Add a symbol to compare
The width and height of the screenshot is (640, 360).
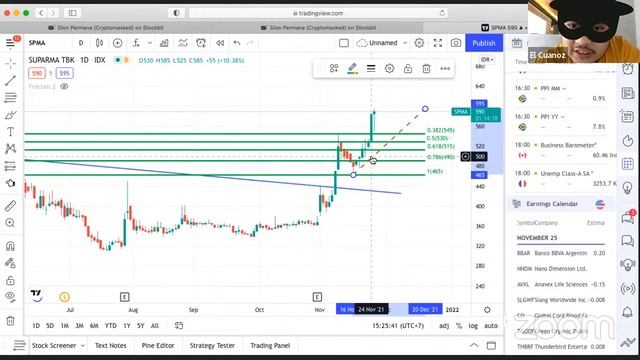pos(118,43)
